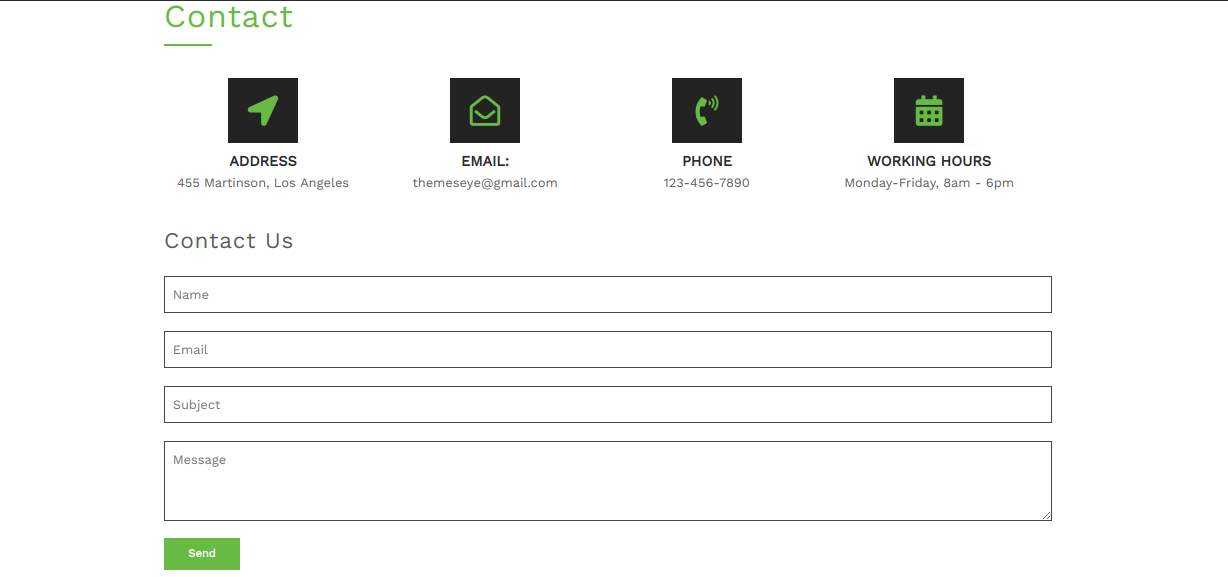Click the open envelope email icon
Image resolution: width=1228 pixels, height=577 pixels.
pyautogui.click(x=485, y=110)
